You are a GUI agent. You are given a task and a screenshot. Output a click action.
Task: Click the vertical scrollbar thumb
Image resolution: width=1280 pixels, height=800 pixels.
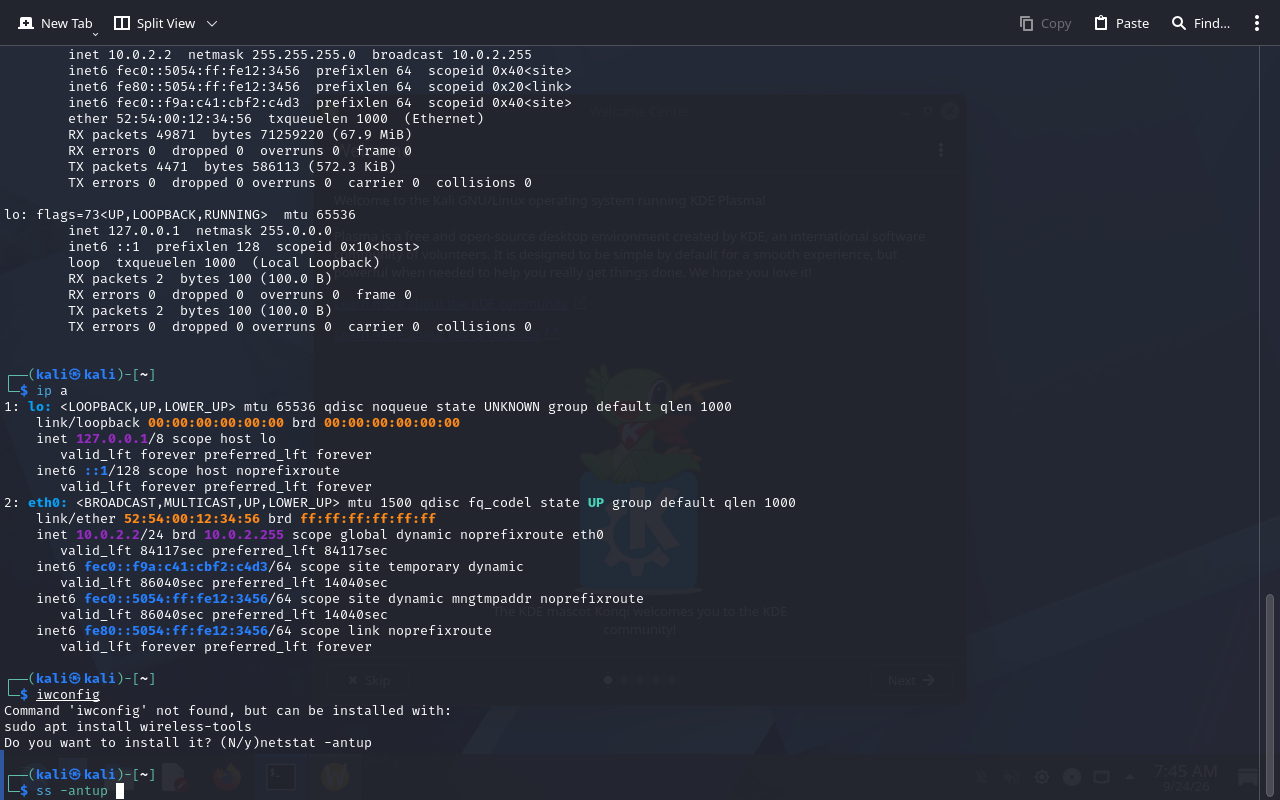coord(1270,695)
